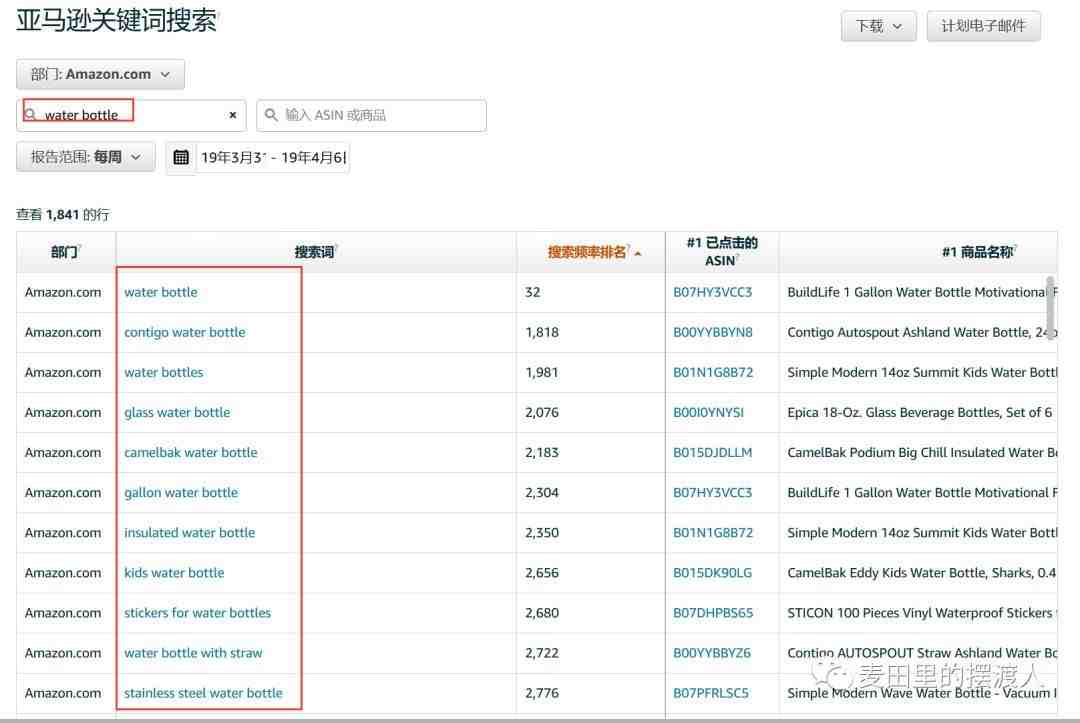Click ASIN B015DJDLLM link
This screenshot has width=1080, height=723.
712,452
